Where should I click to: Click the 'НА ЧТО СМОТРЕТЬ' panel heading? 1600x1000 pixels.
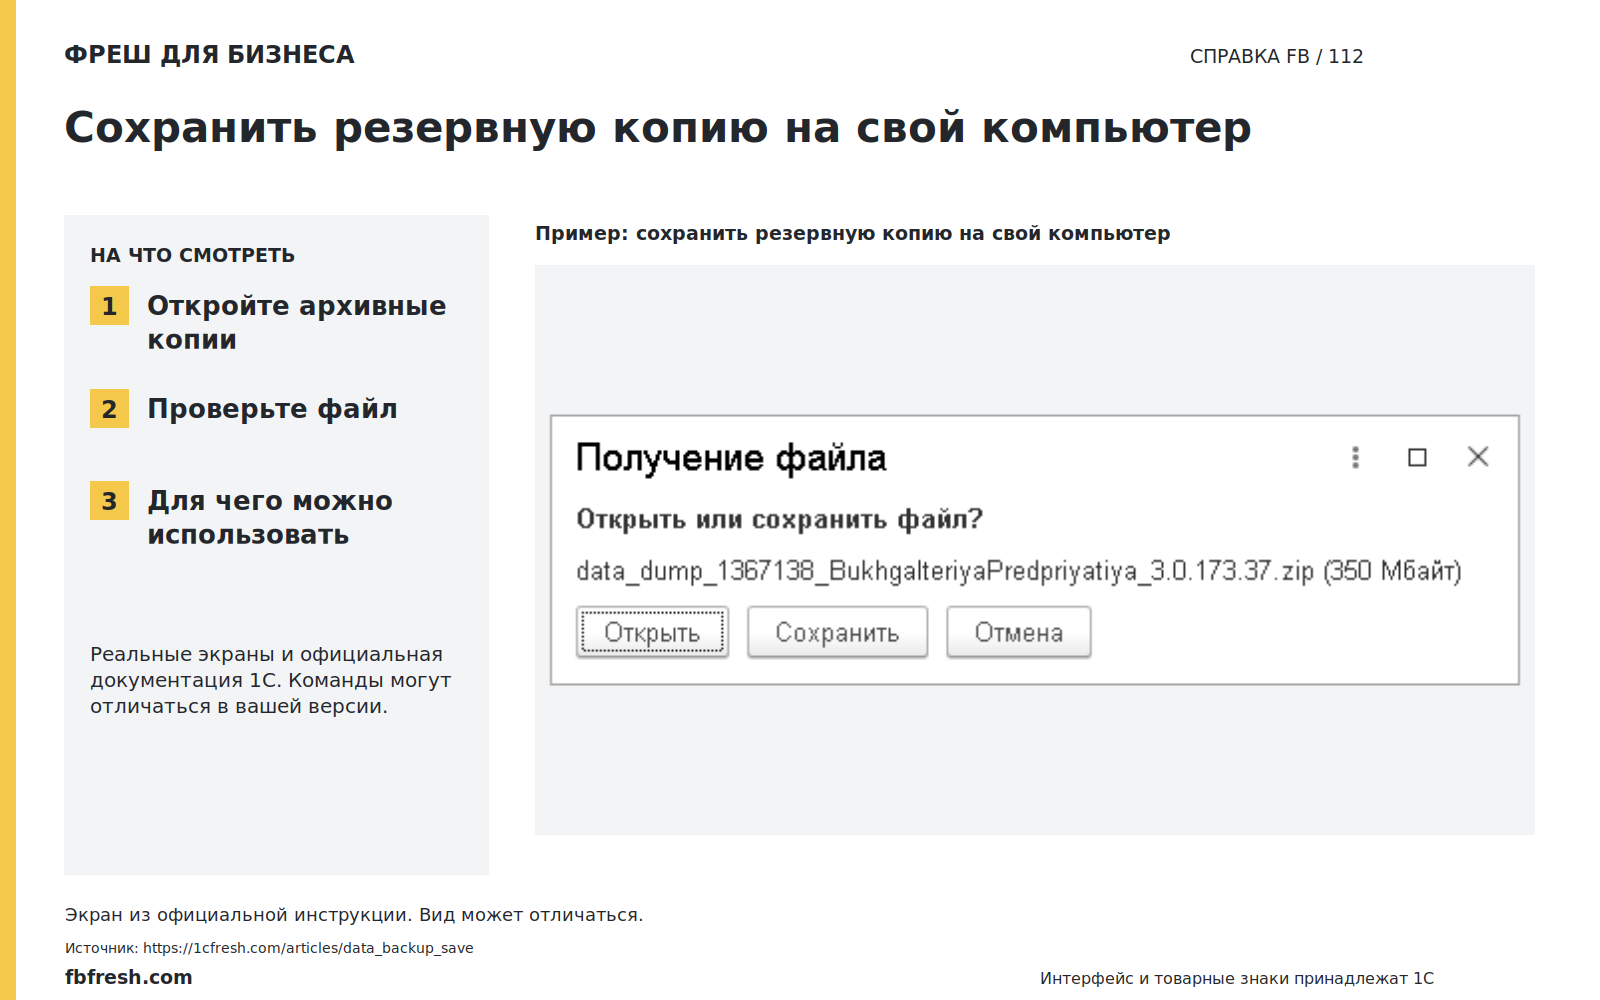tap(193, 255)
